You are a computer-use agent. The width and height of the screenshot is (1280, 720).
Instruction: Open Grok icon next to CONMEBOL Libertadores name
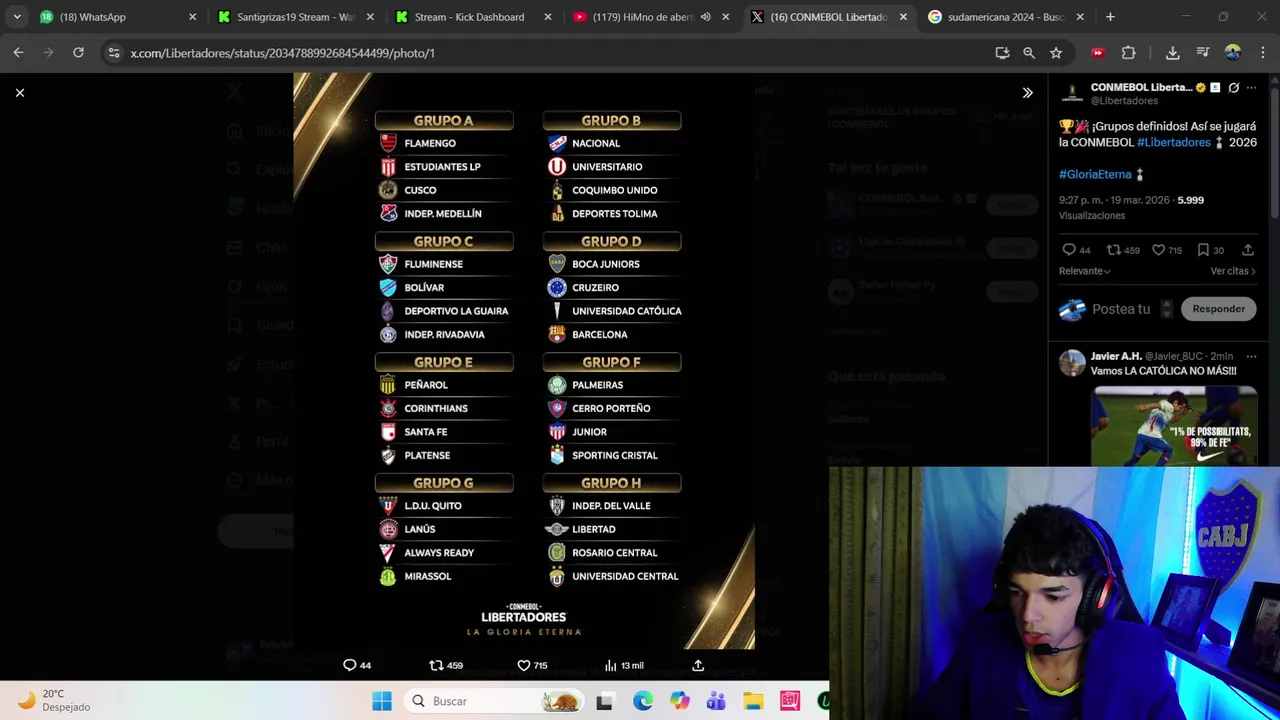(1233, 88)
